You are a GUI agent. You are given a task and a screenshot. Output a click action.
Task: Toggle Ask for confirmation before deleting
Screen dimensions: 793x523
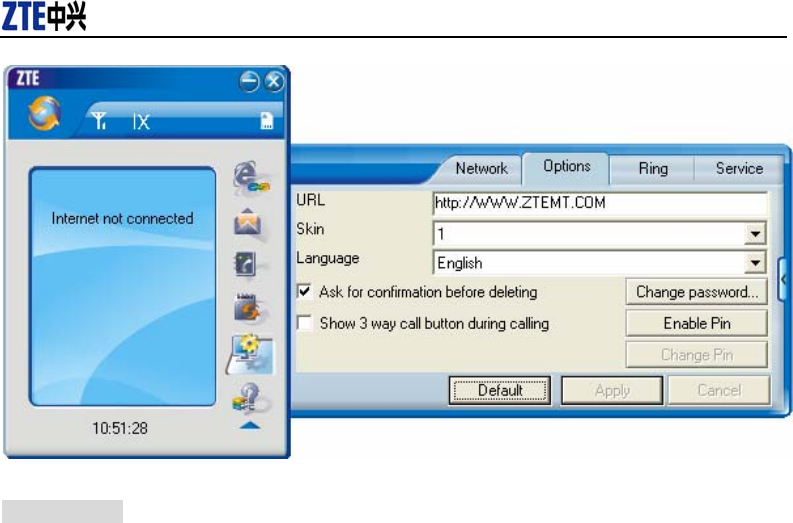(304, 292)
